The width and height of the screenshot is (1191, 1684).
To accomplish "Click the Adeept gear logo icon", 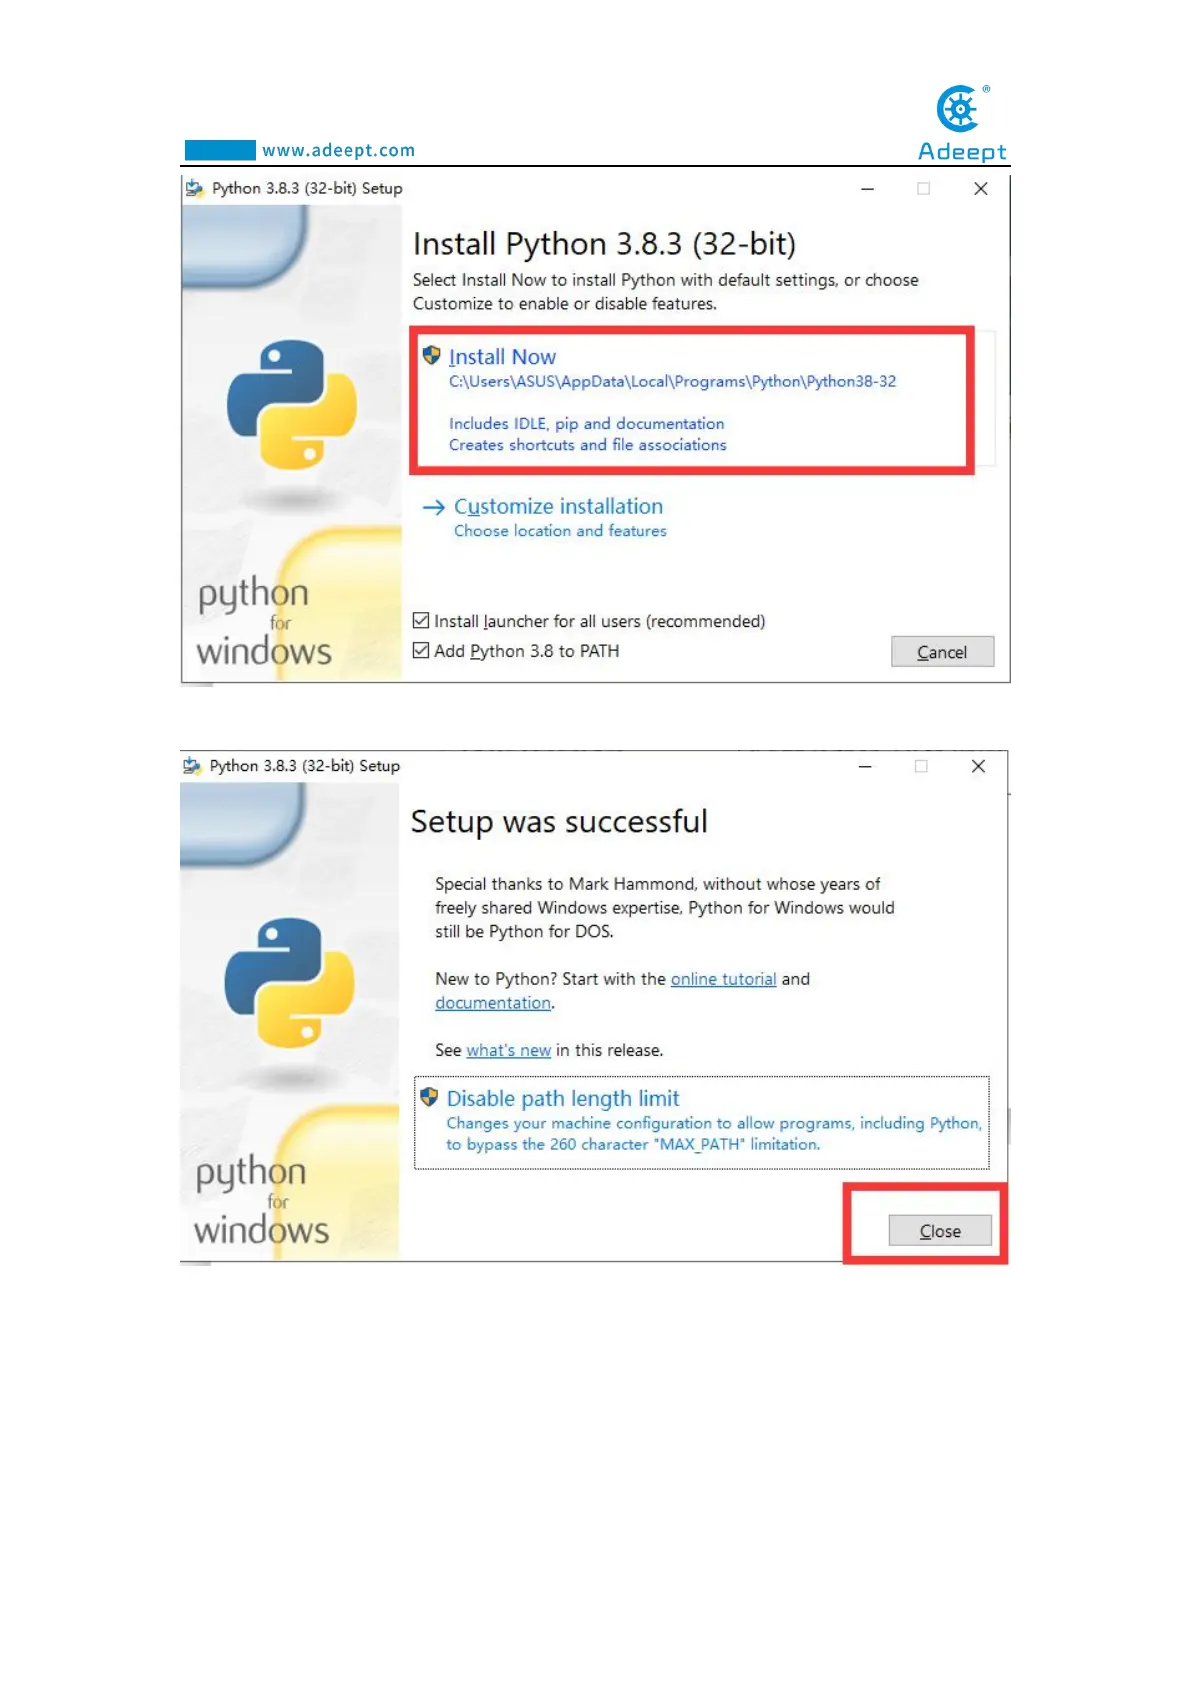I will pyautogui.click(x=960, y=109).
